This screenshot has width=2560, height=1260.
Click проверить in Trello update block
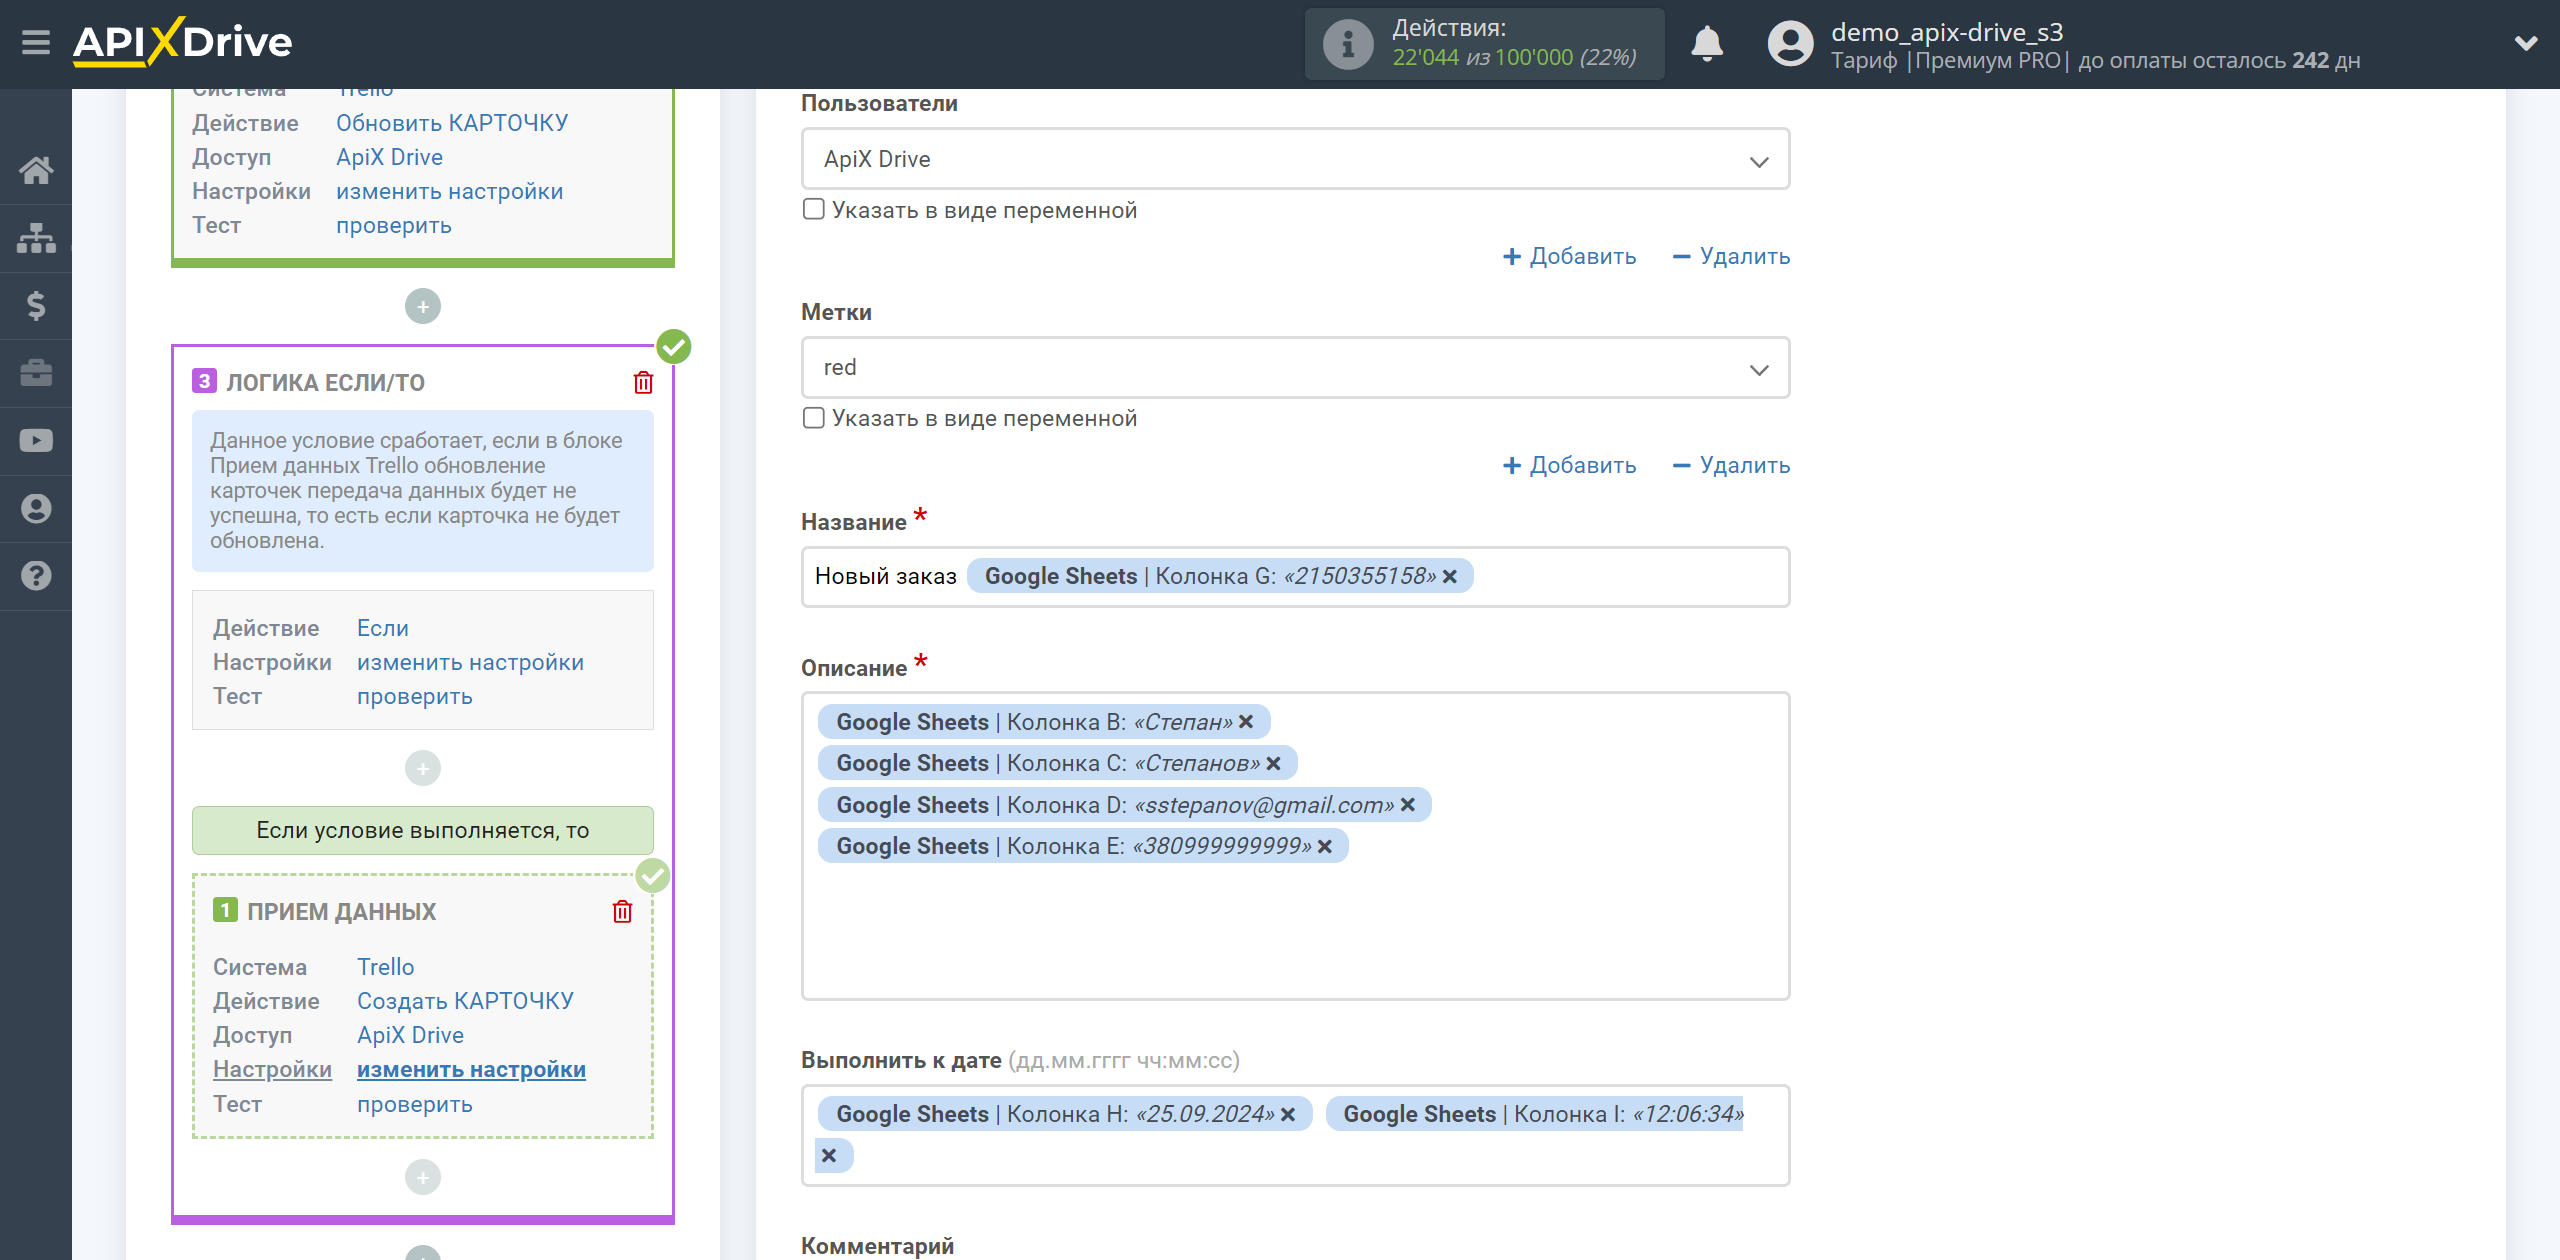pyautogui.click(x=394, y=225)
